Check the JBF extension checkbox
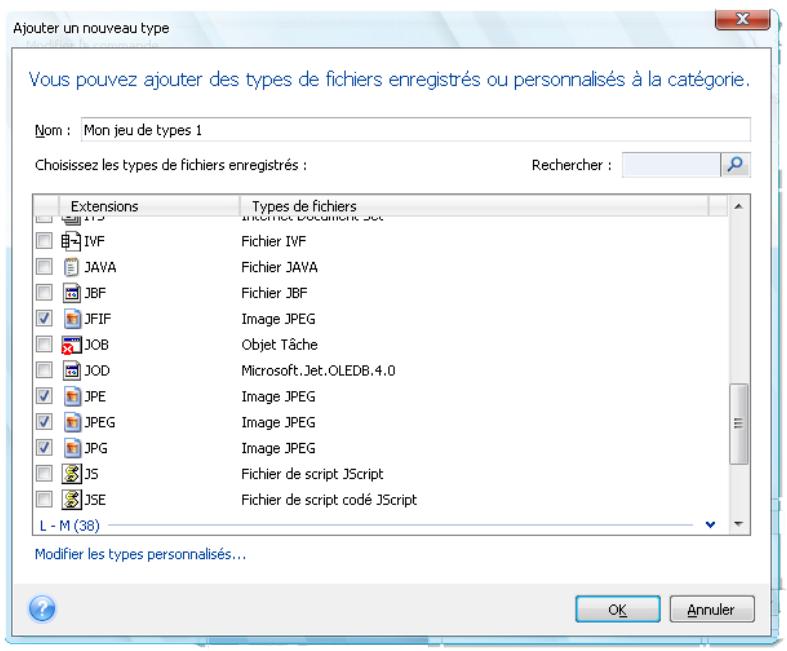Screen dimensions: 787x651 pyautogui.click(x=44, y=293)
